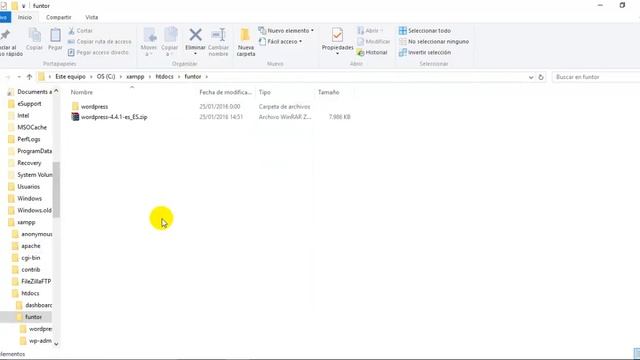Click the navigation pane scroll-down arrow

pos(56,344)
